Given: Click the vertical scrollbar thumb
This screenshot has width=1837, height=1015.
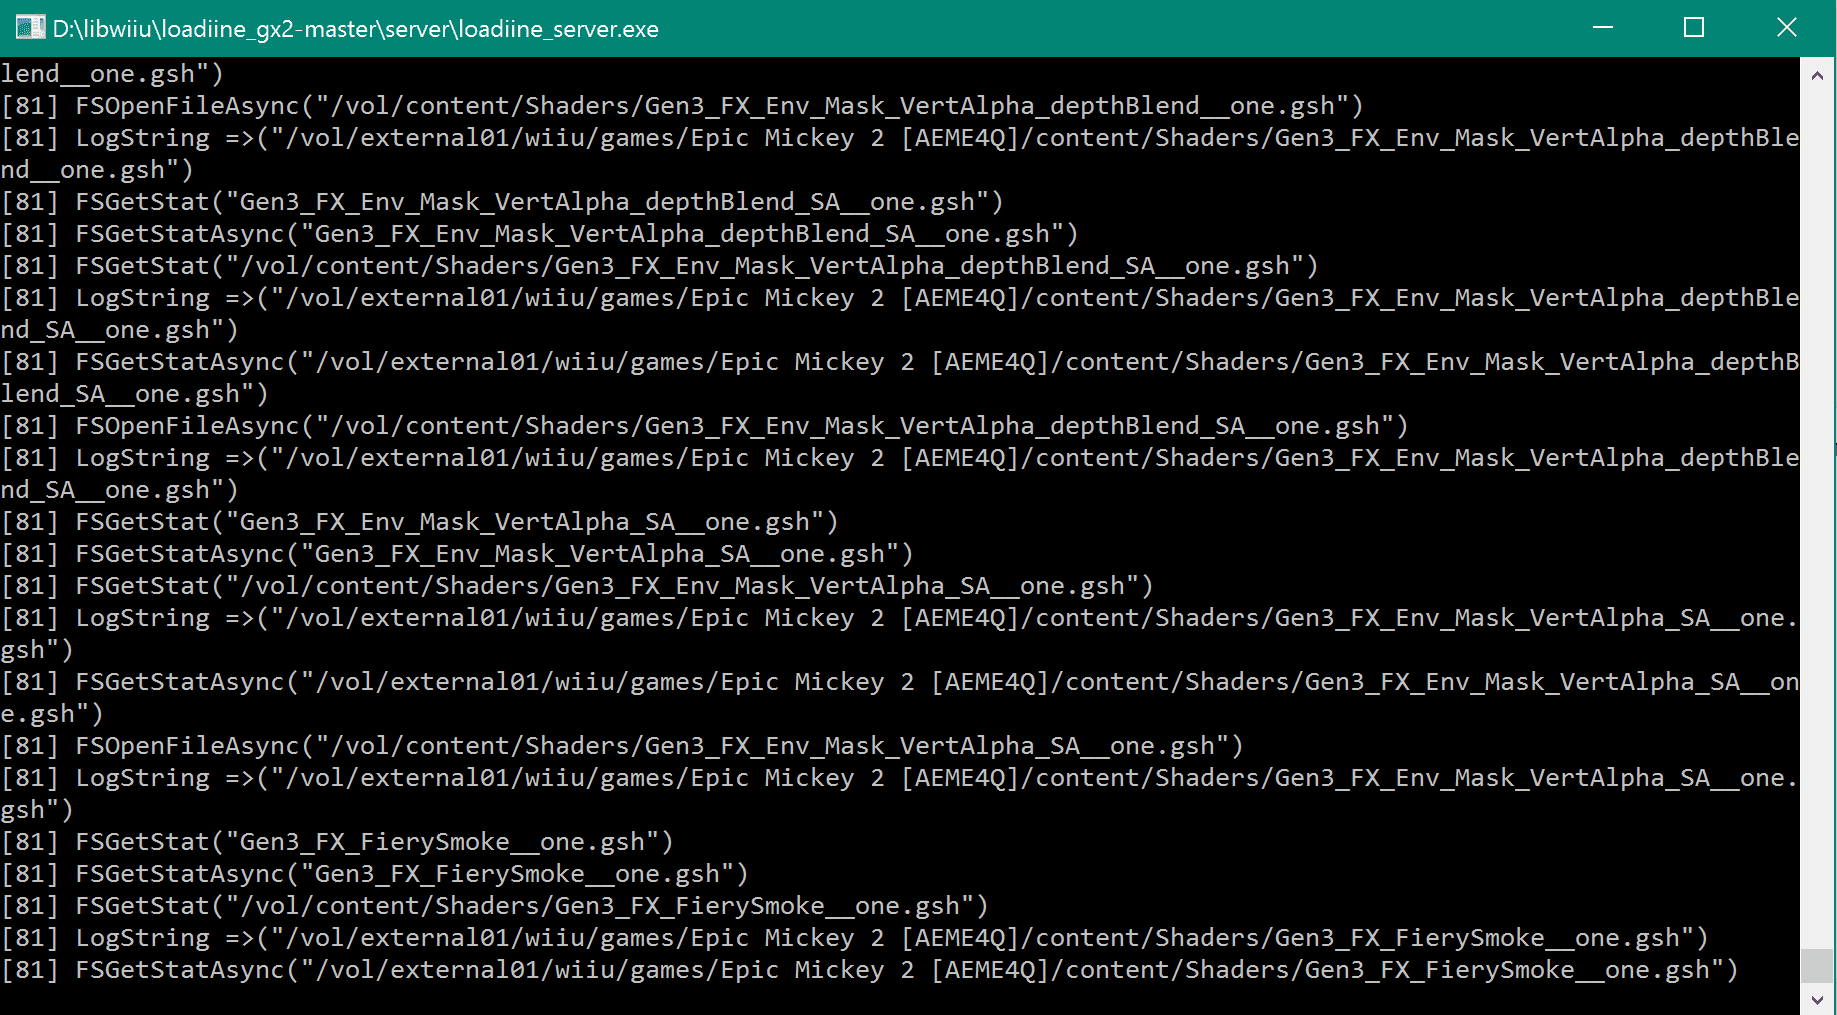Looking at the screenshot, I should coord(1817,966).
